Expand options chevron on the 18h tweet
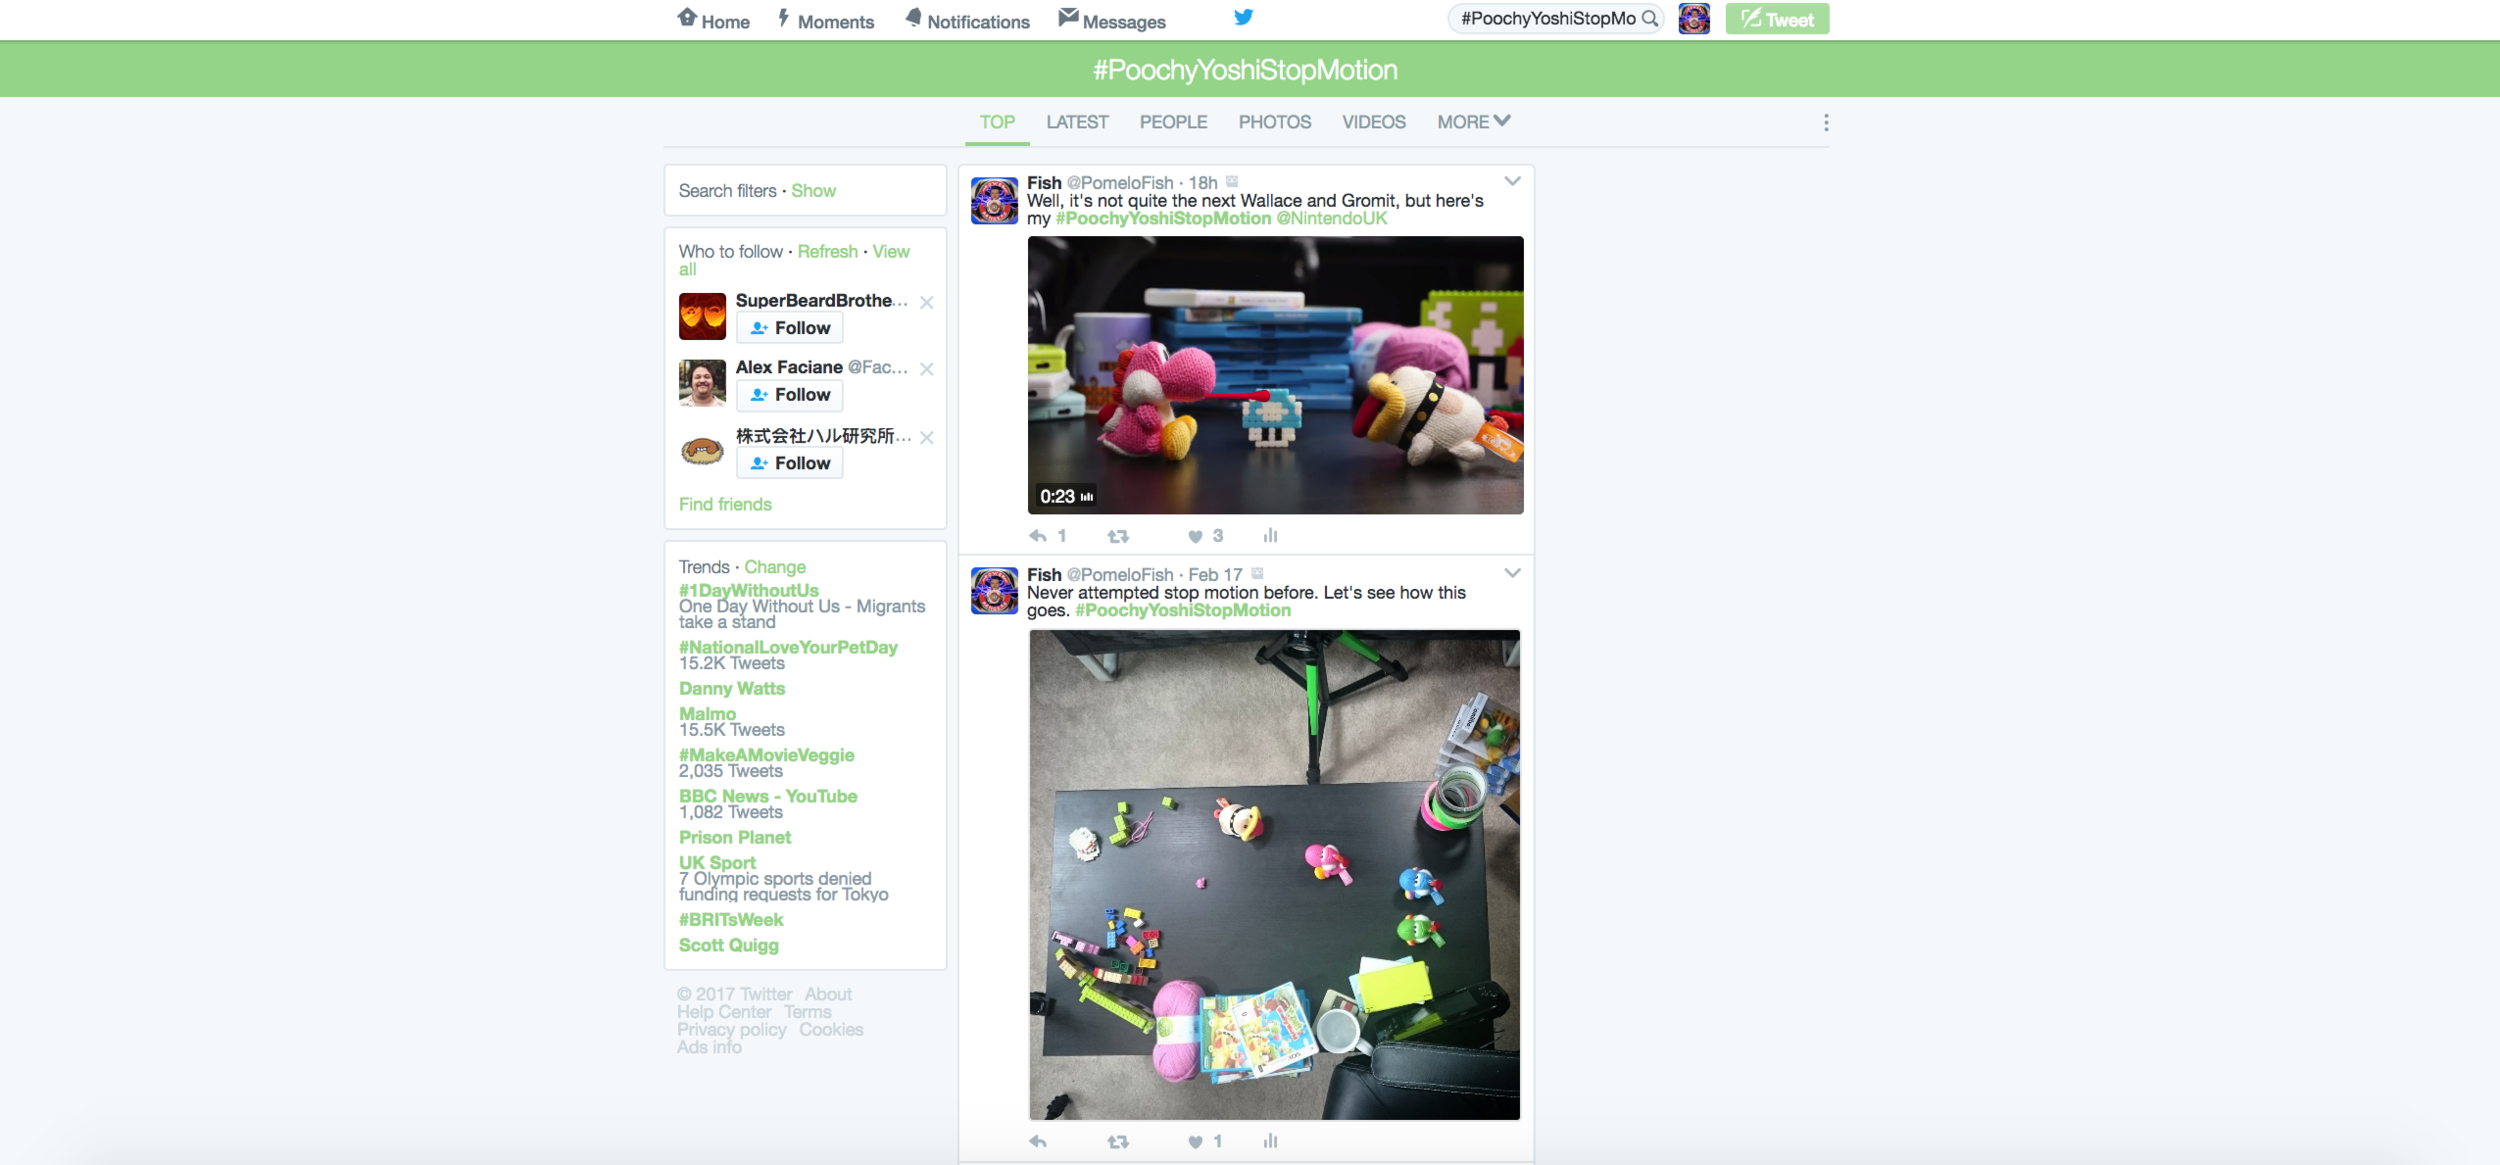This screenshot has width=2500, height=1165. 1512,181
